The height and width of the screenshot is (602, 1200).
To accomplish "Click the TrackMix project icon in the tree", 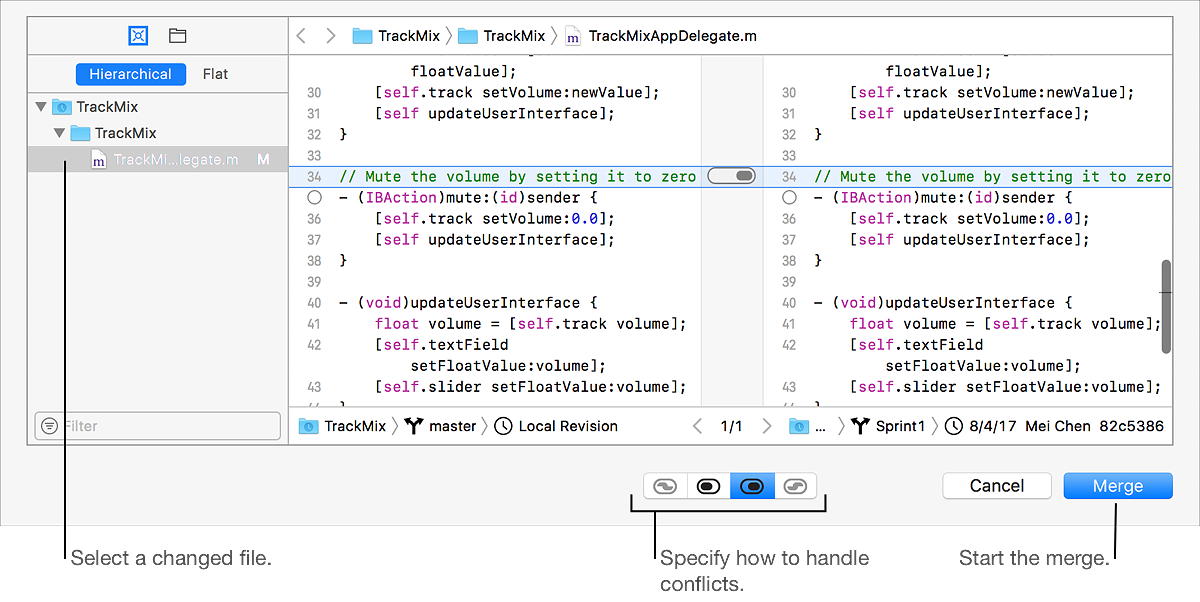I will pyautogui.click(x=61, y=106).
